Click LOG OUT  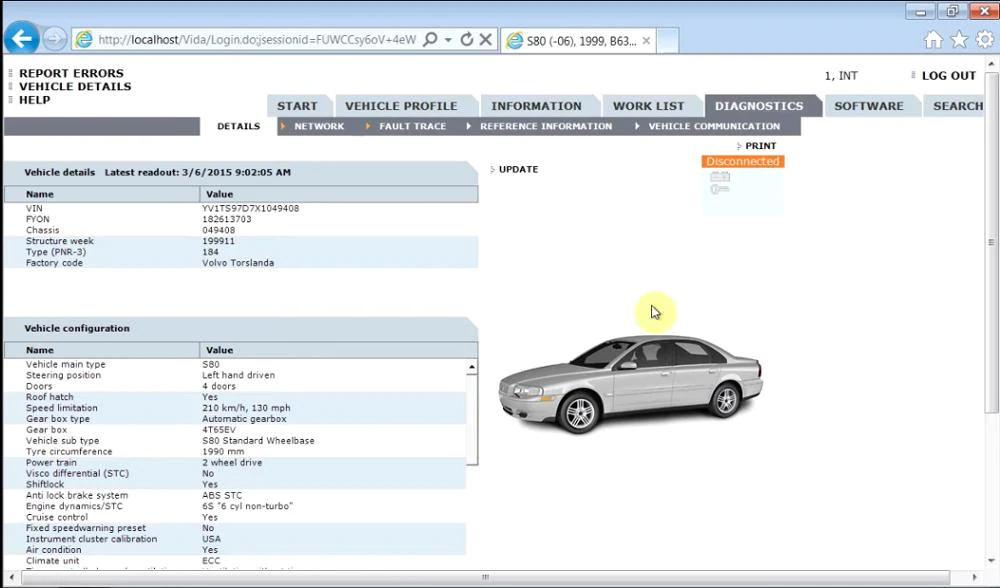(x=948, y=75)
